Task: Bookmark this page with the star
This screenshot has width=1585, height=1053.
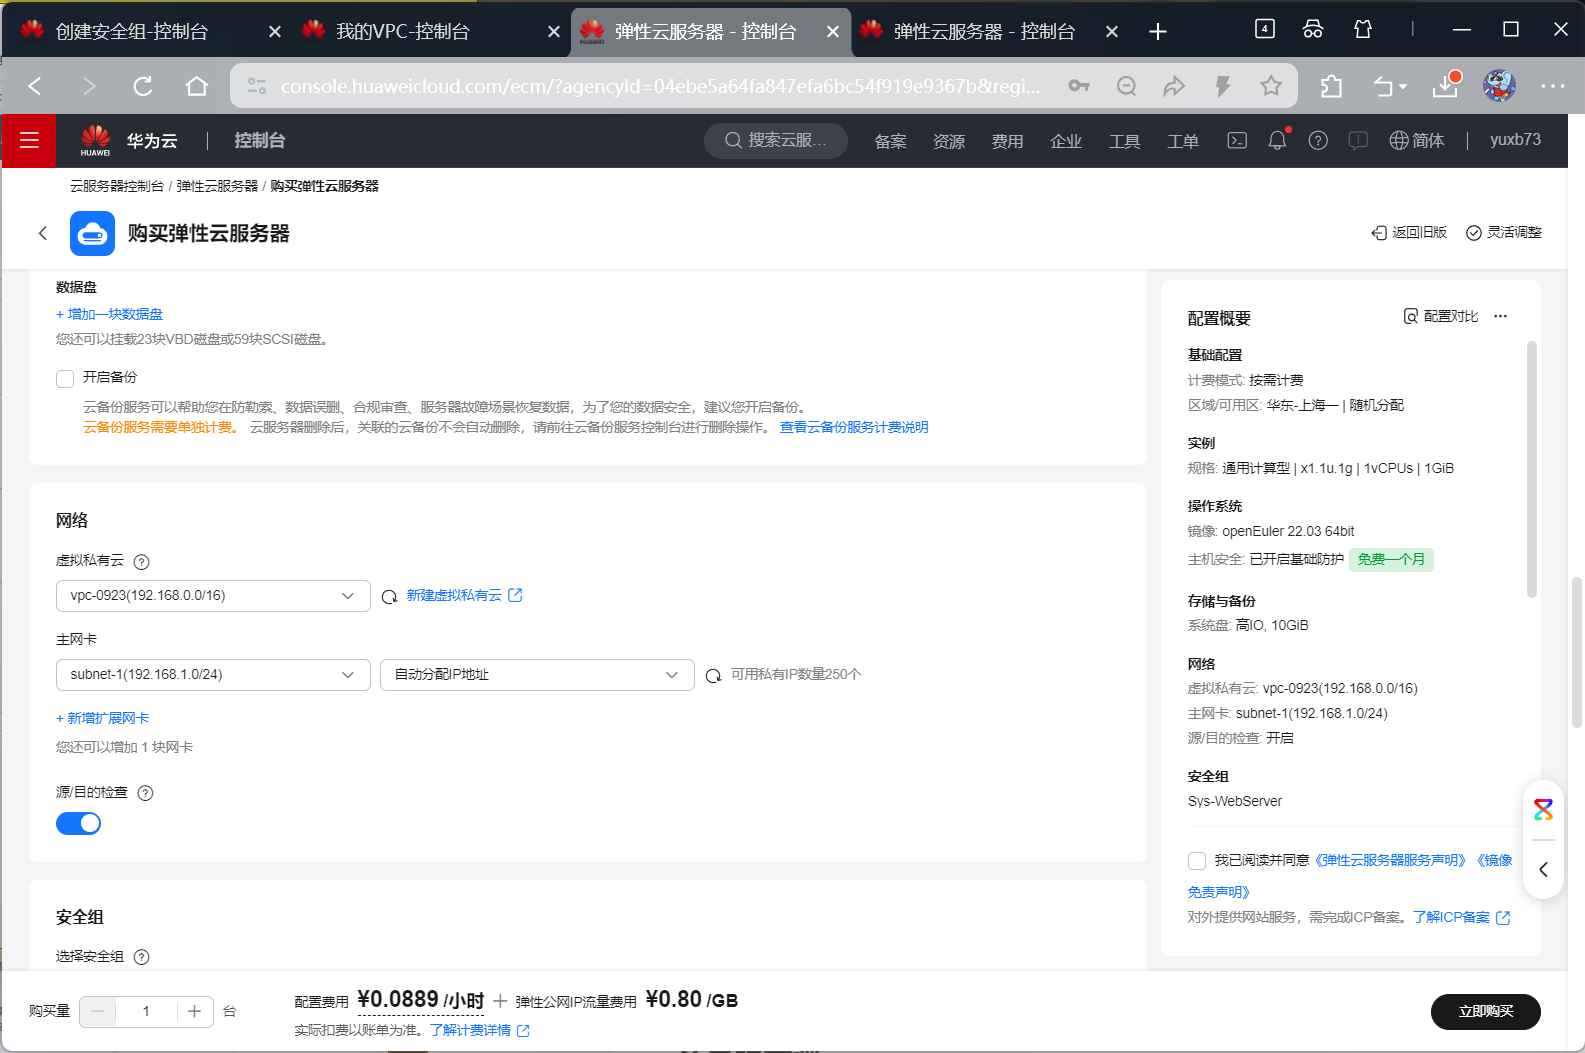Action: (x=1271, y=86)
